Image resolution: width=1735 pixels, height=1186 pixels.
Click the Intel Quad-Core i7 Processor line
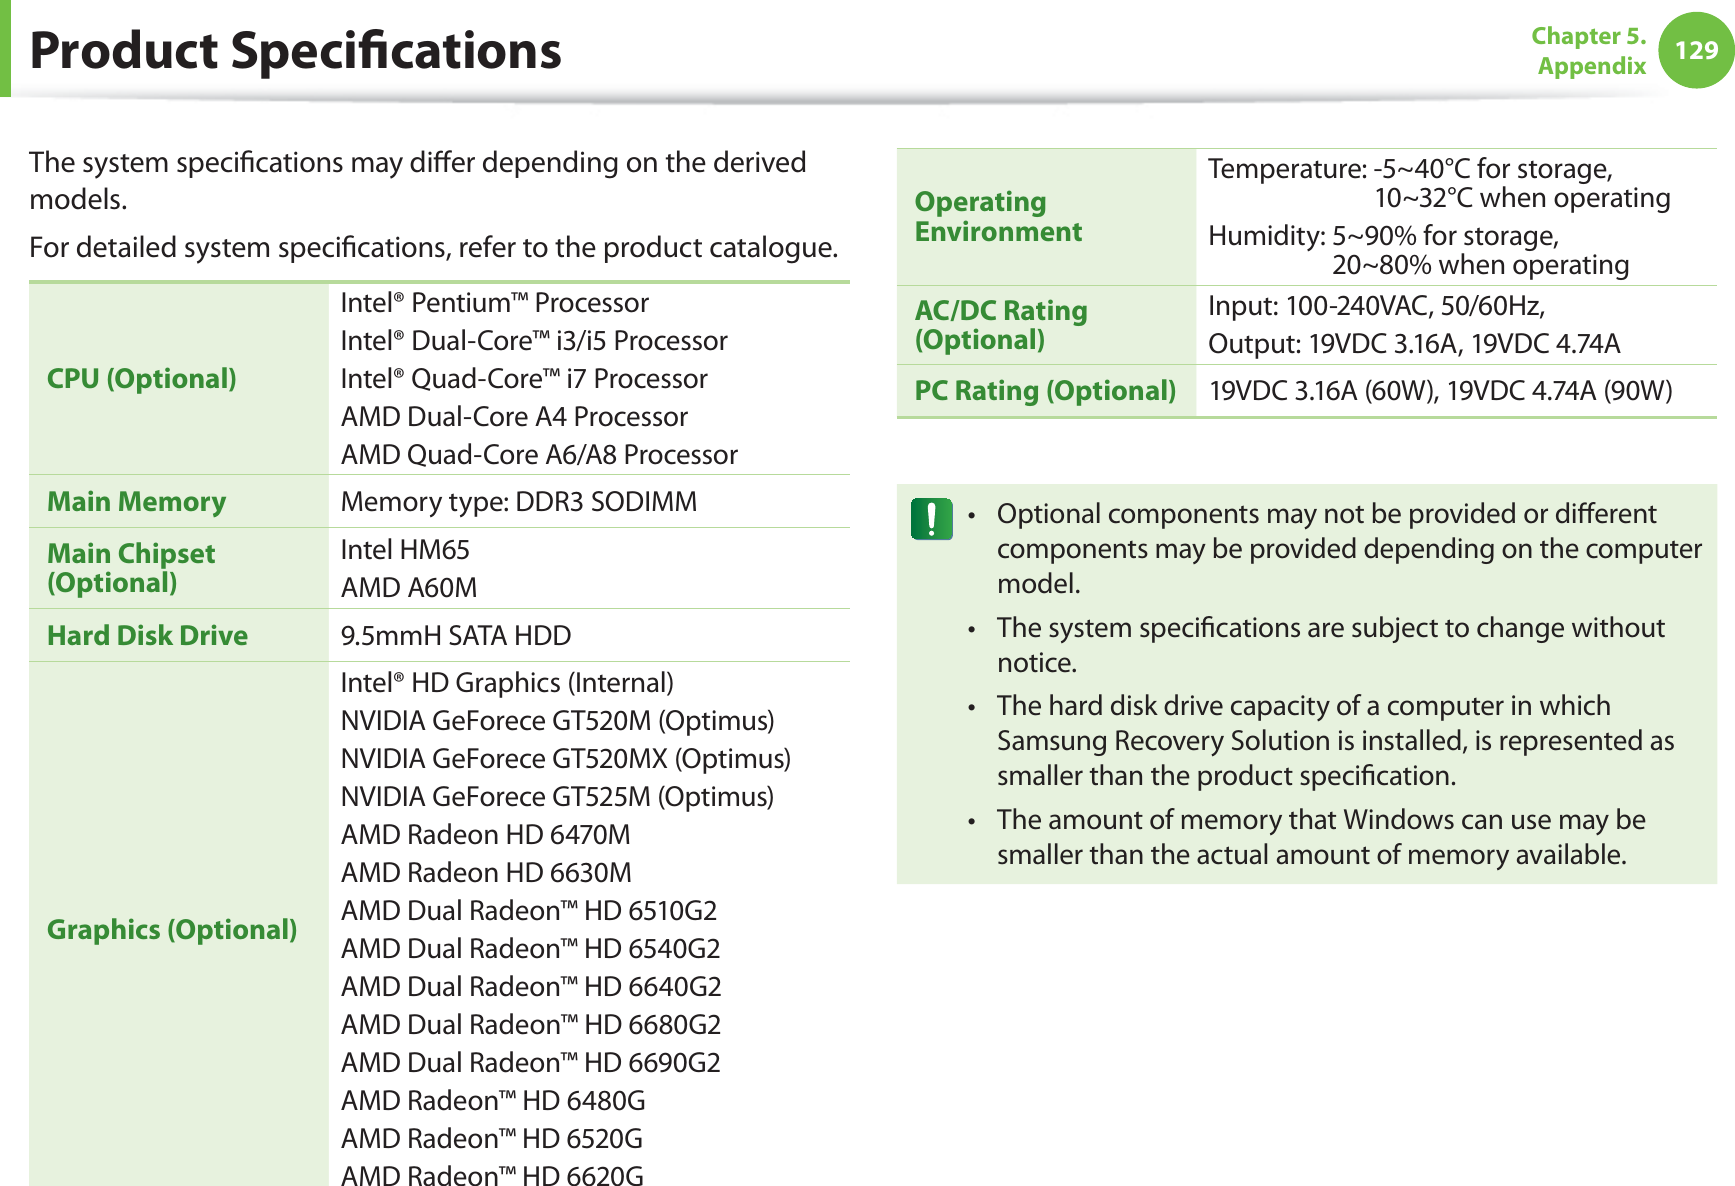click(x=523, y=379)
